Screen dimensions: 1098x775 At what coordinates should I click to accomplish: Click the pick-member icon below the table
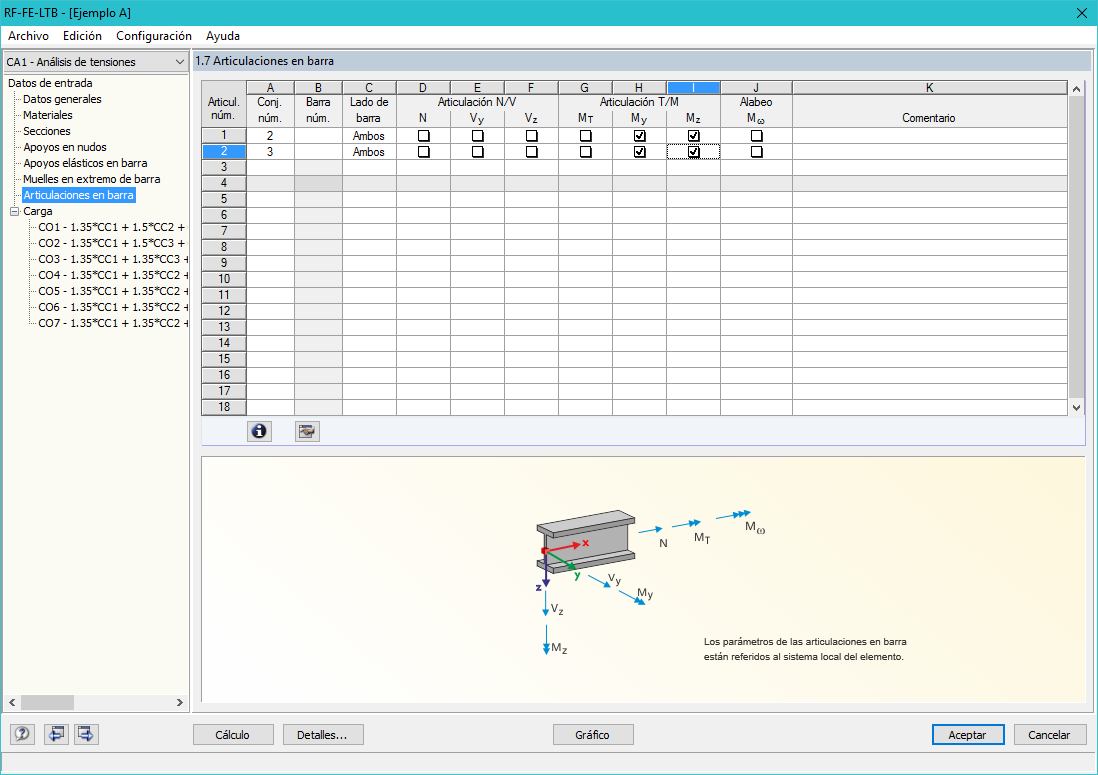307,431
